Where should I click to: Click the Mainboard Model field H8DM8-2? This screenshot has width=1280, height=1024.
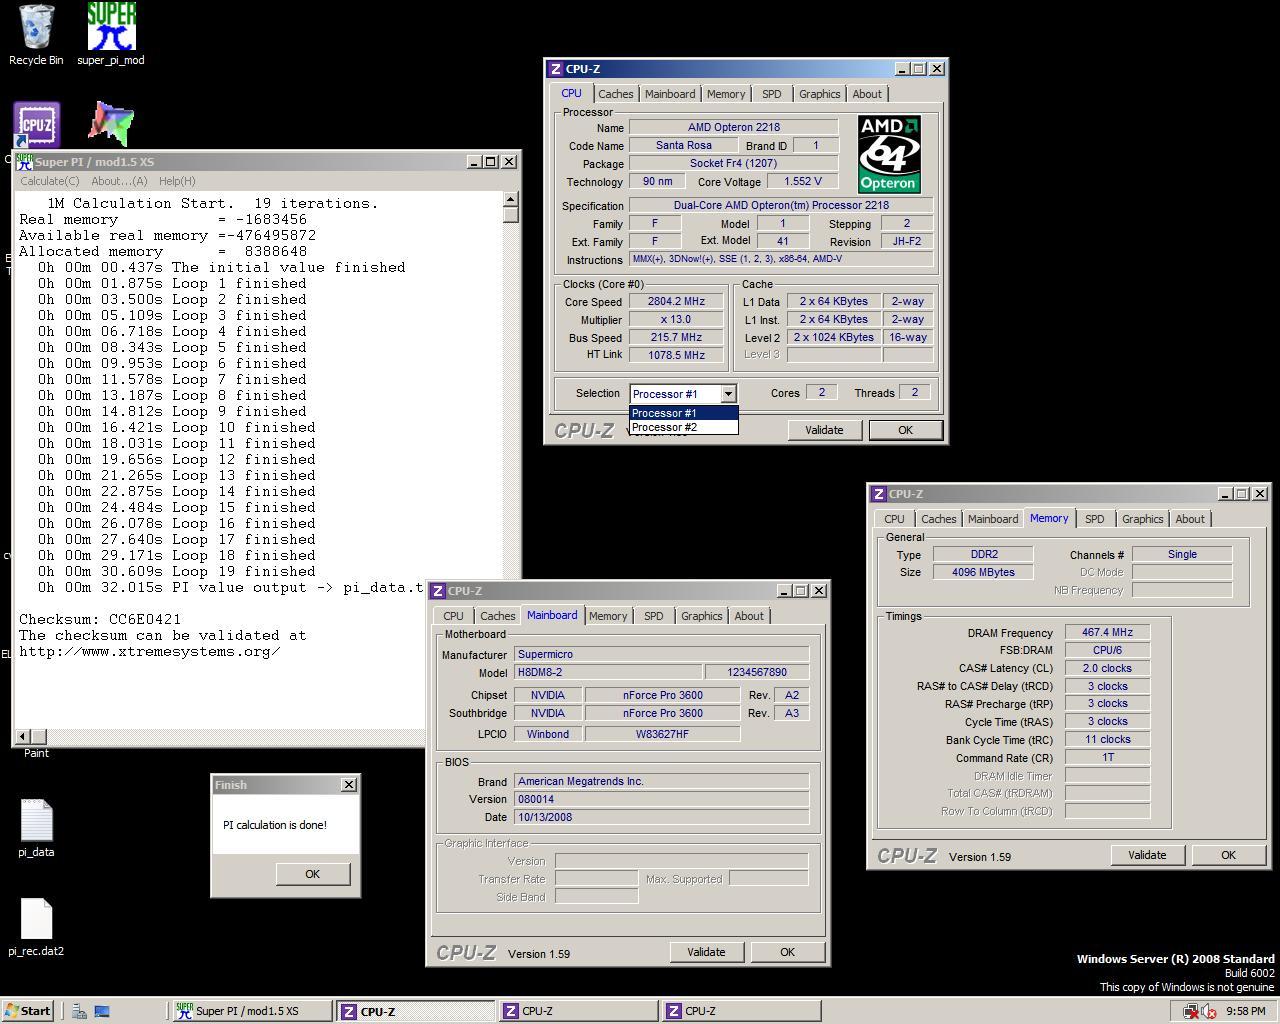coord(606,673)
